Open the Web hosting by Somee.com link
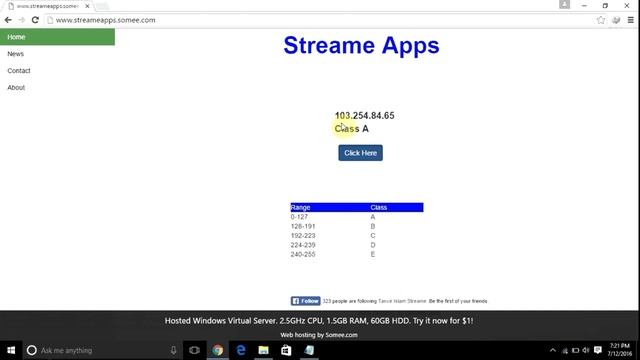 pyautogui.click(x=319, y=335)
